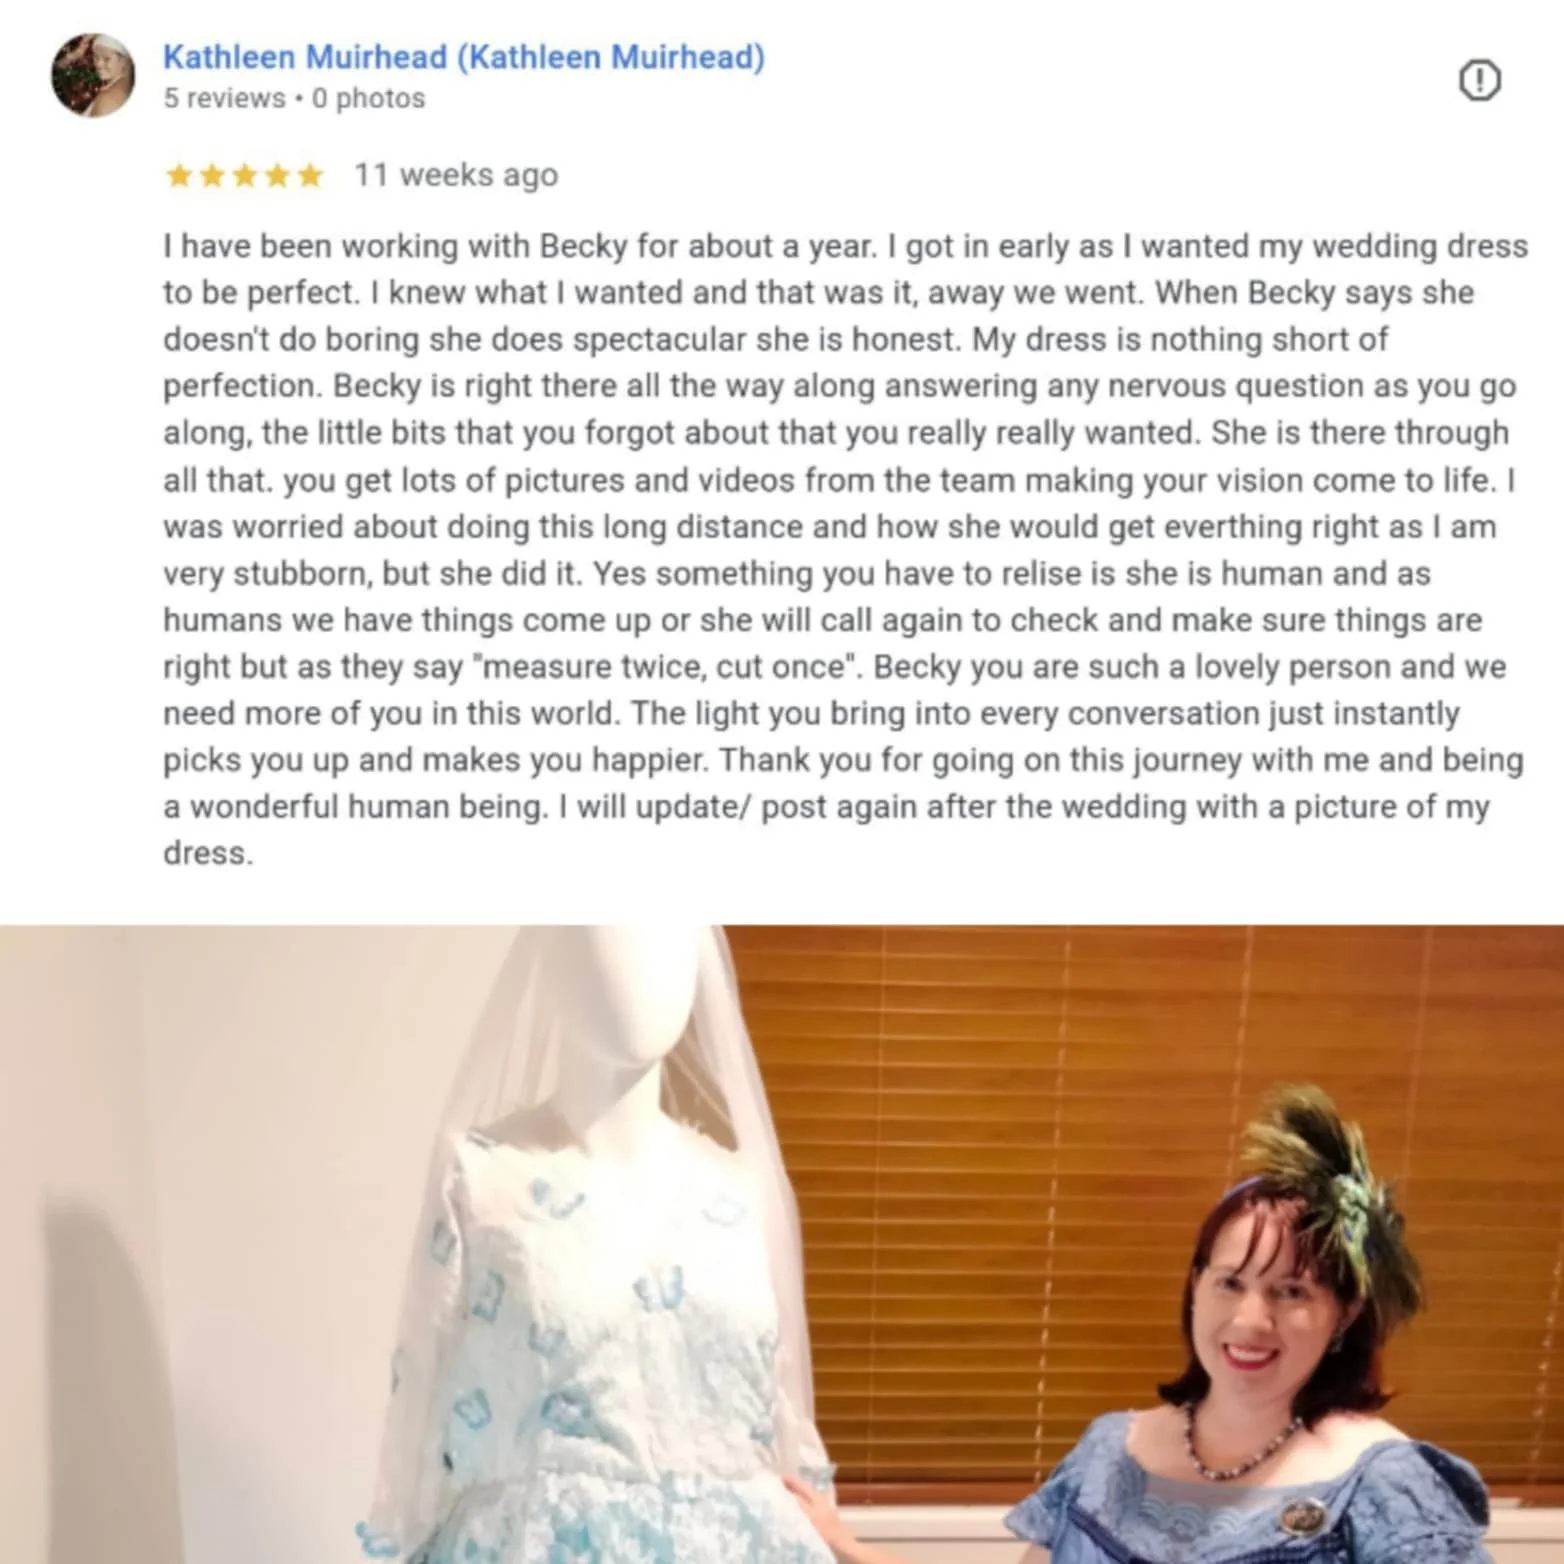Select the third gold rating star
This screenshot has width=1564, height=1564.
[245, 176]
